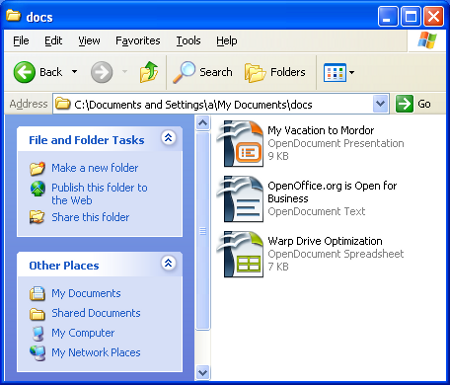
Task: Open the Views dropdown arrow
Action: click(x=351, y=72)
